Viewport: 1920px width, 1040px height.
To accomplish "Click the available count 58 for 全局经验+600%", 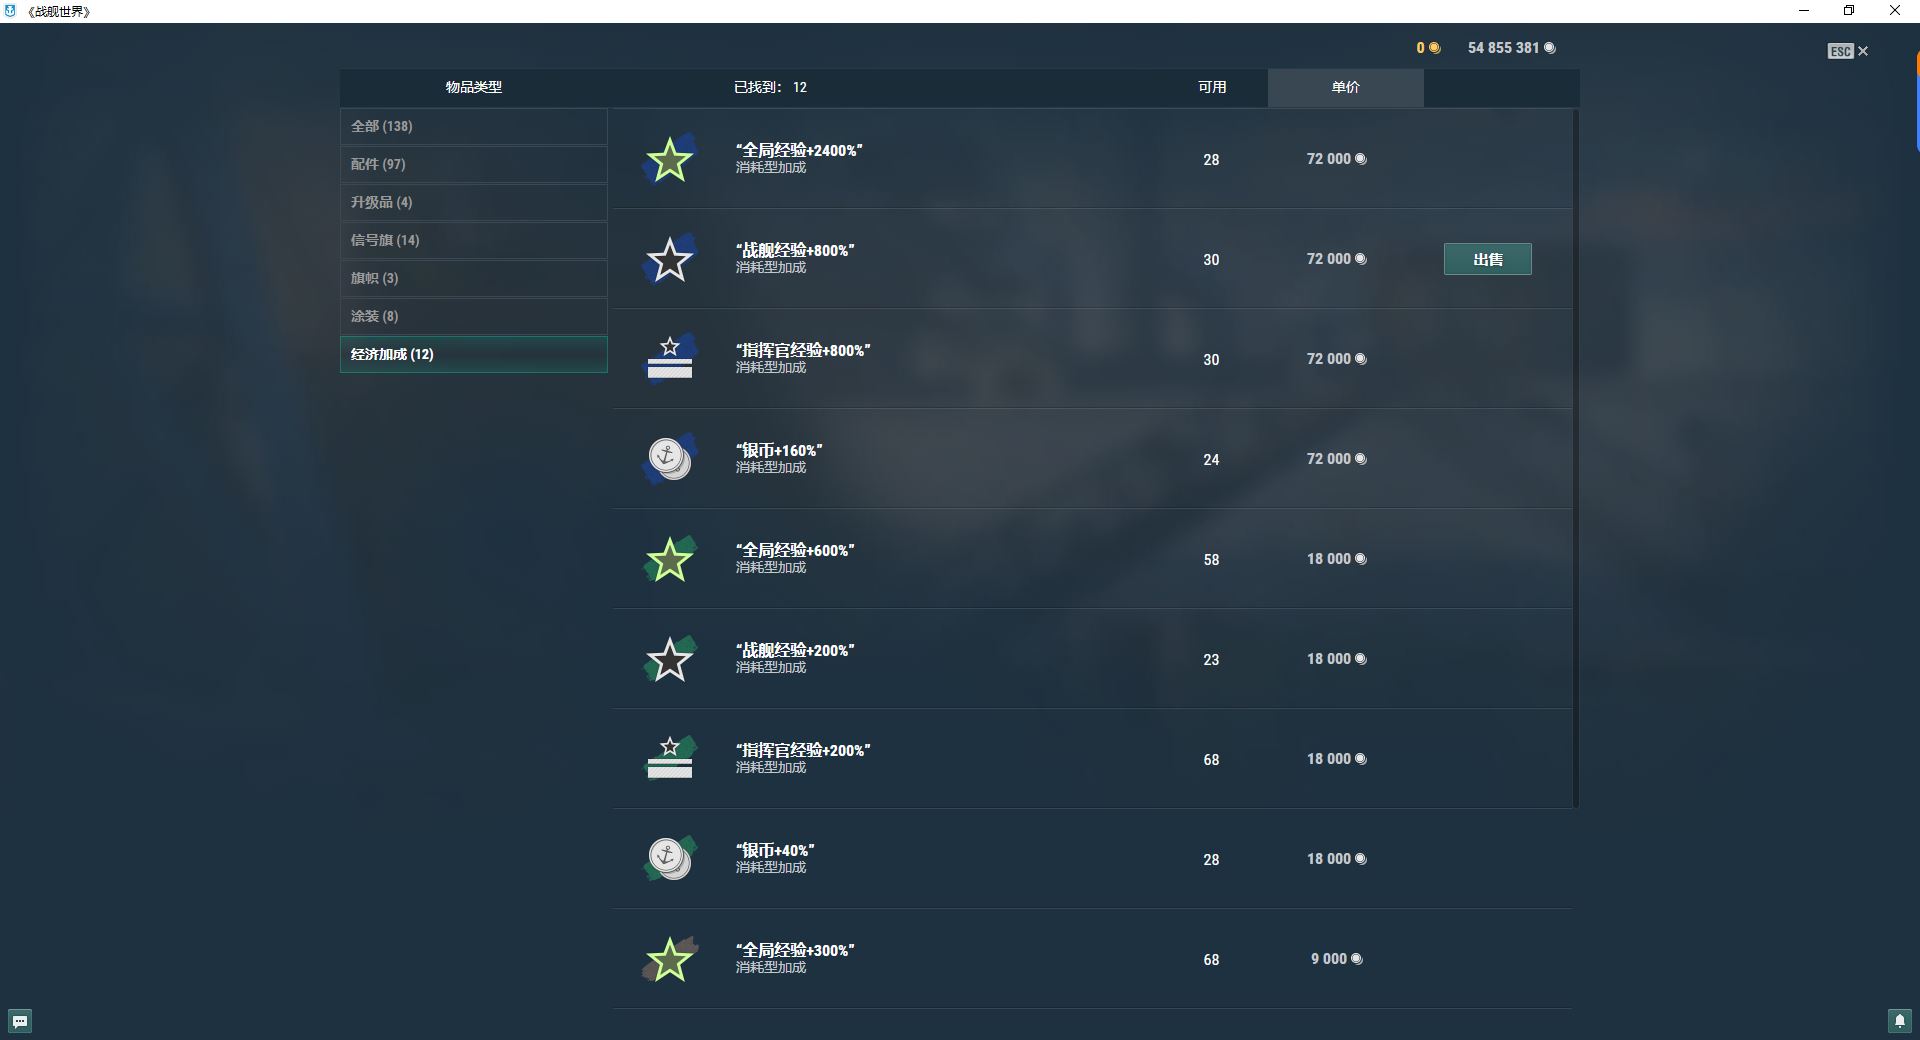I will coord(1211,560).
